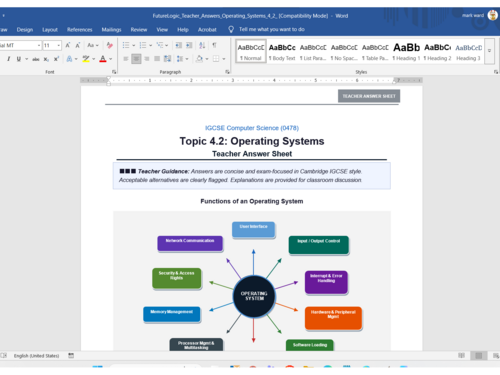Expand the font size dropdown
The width and height of the screenshot is (500, 375).
click(59, 45)
